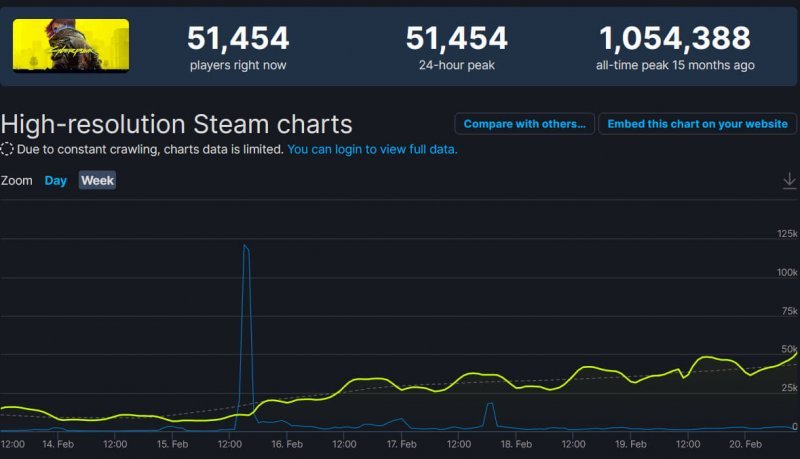Image resolution: width=800 pixels, height=459 pixels.
Task: Click the 16. Feb date label on the axis
Action: 287,443
